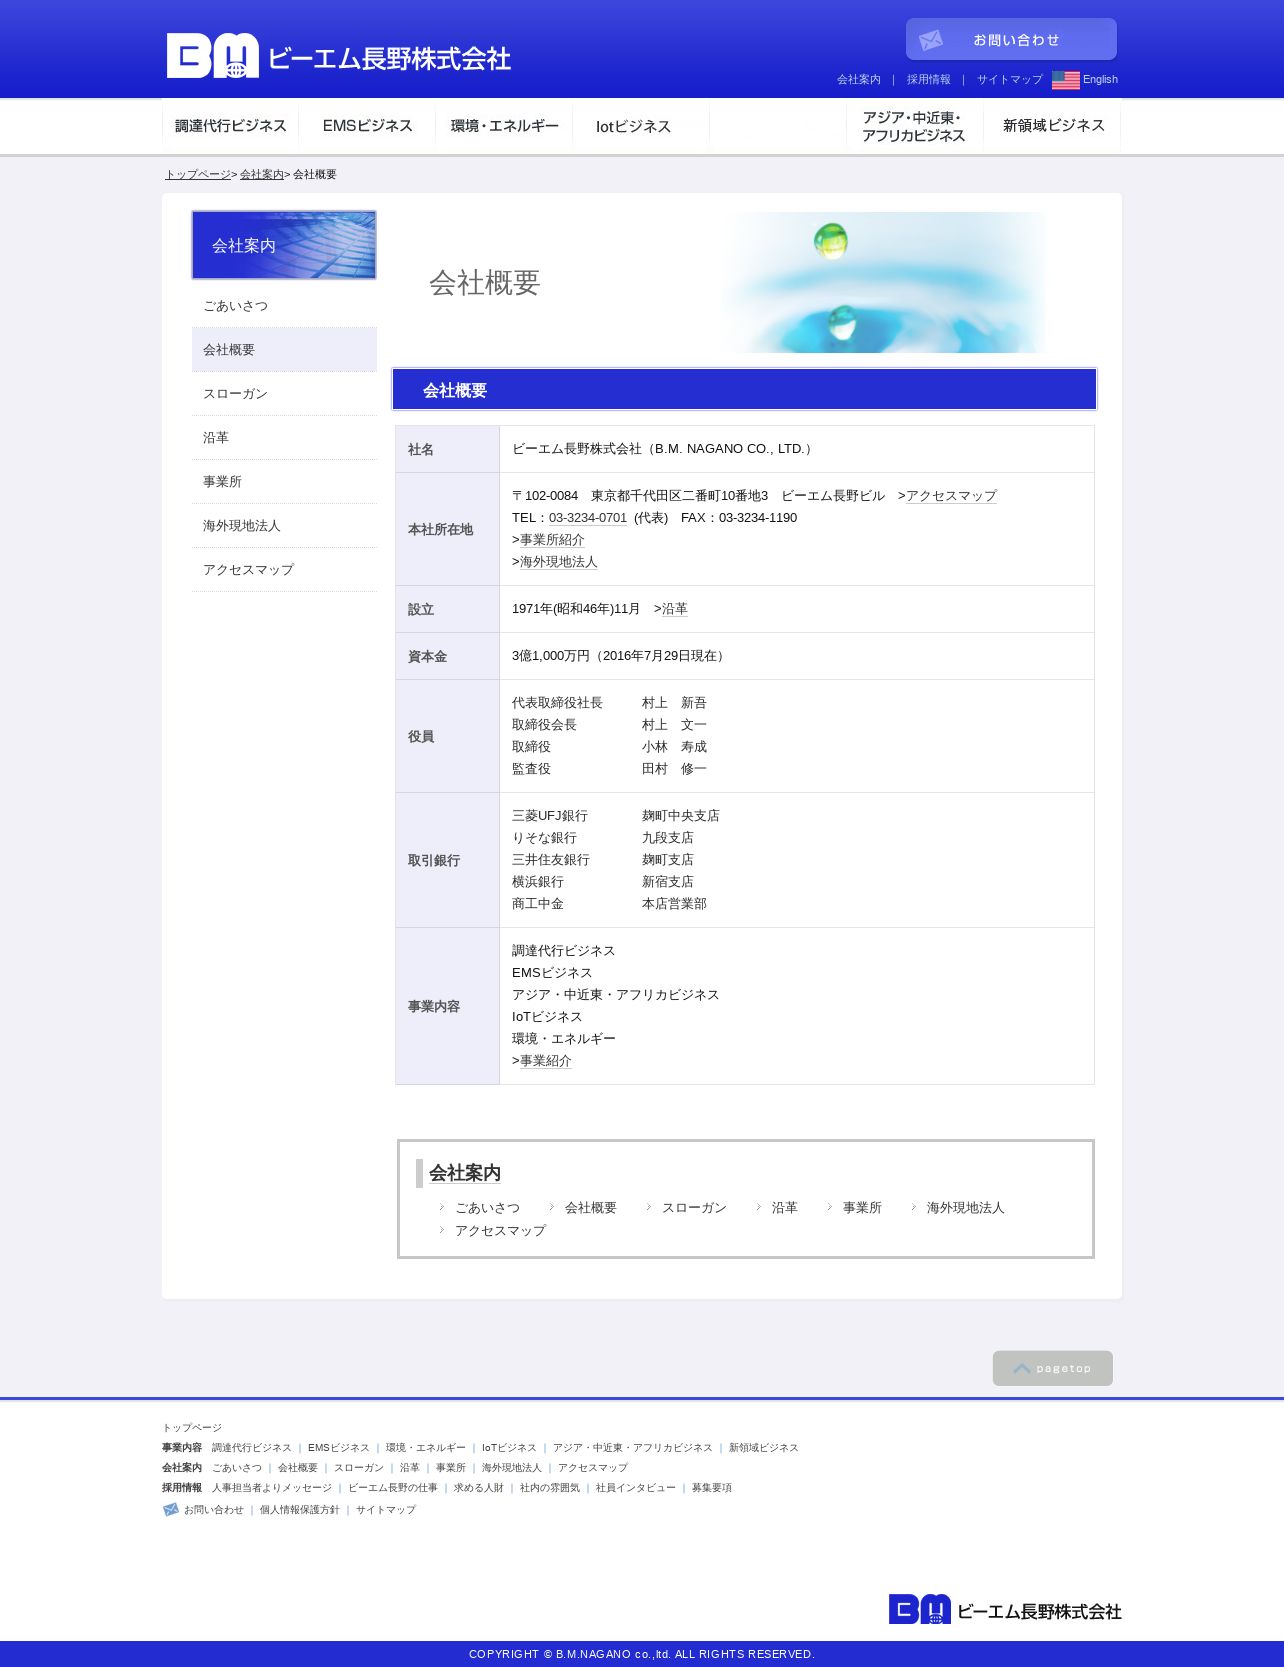Click 会社案内 in the breadcrumb
The image size is (1284, 1667).
point(262,174)
